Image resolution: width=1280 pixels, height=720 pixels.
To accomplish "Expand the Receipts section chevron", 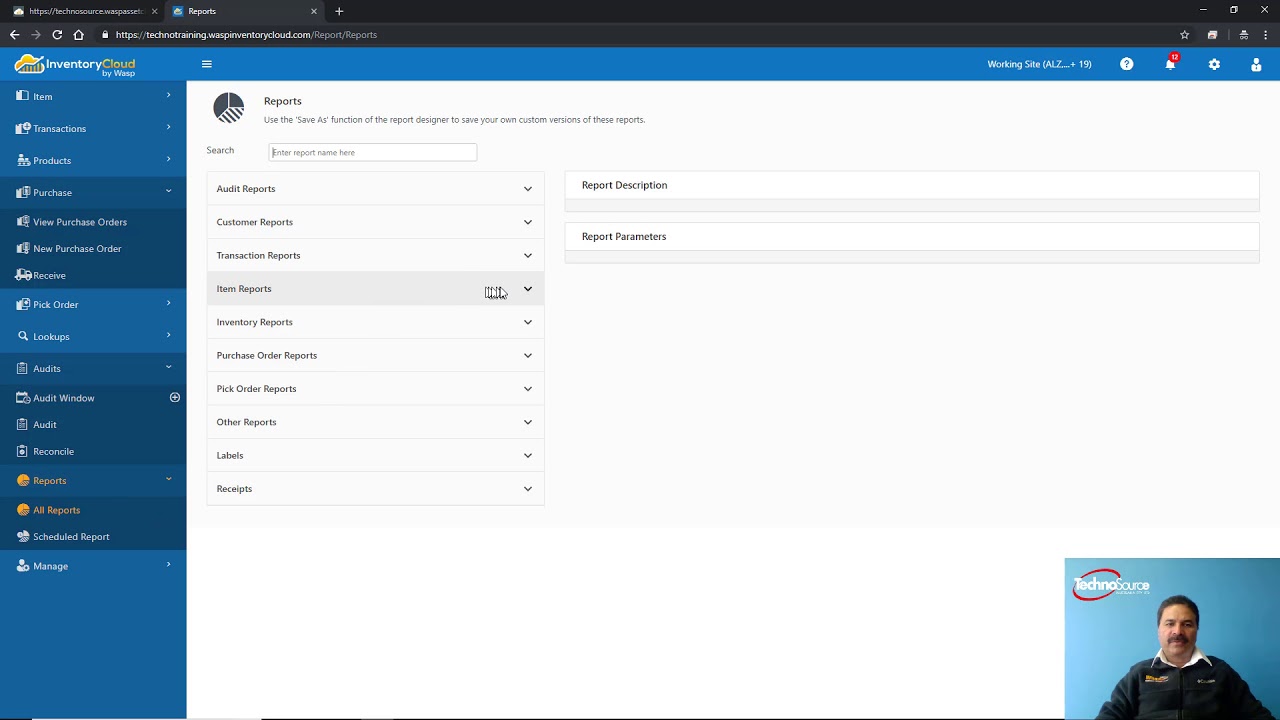I will pyautogui.click(x=528, y=489).
